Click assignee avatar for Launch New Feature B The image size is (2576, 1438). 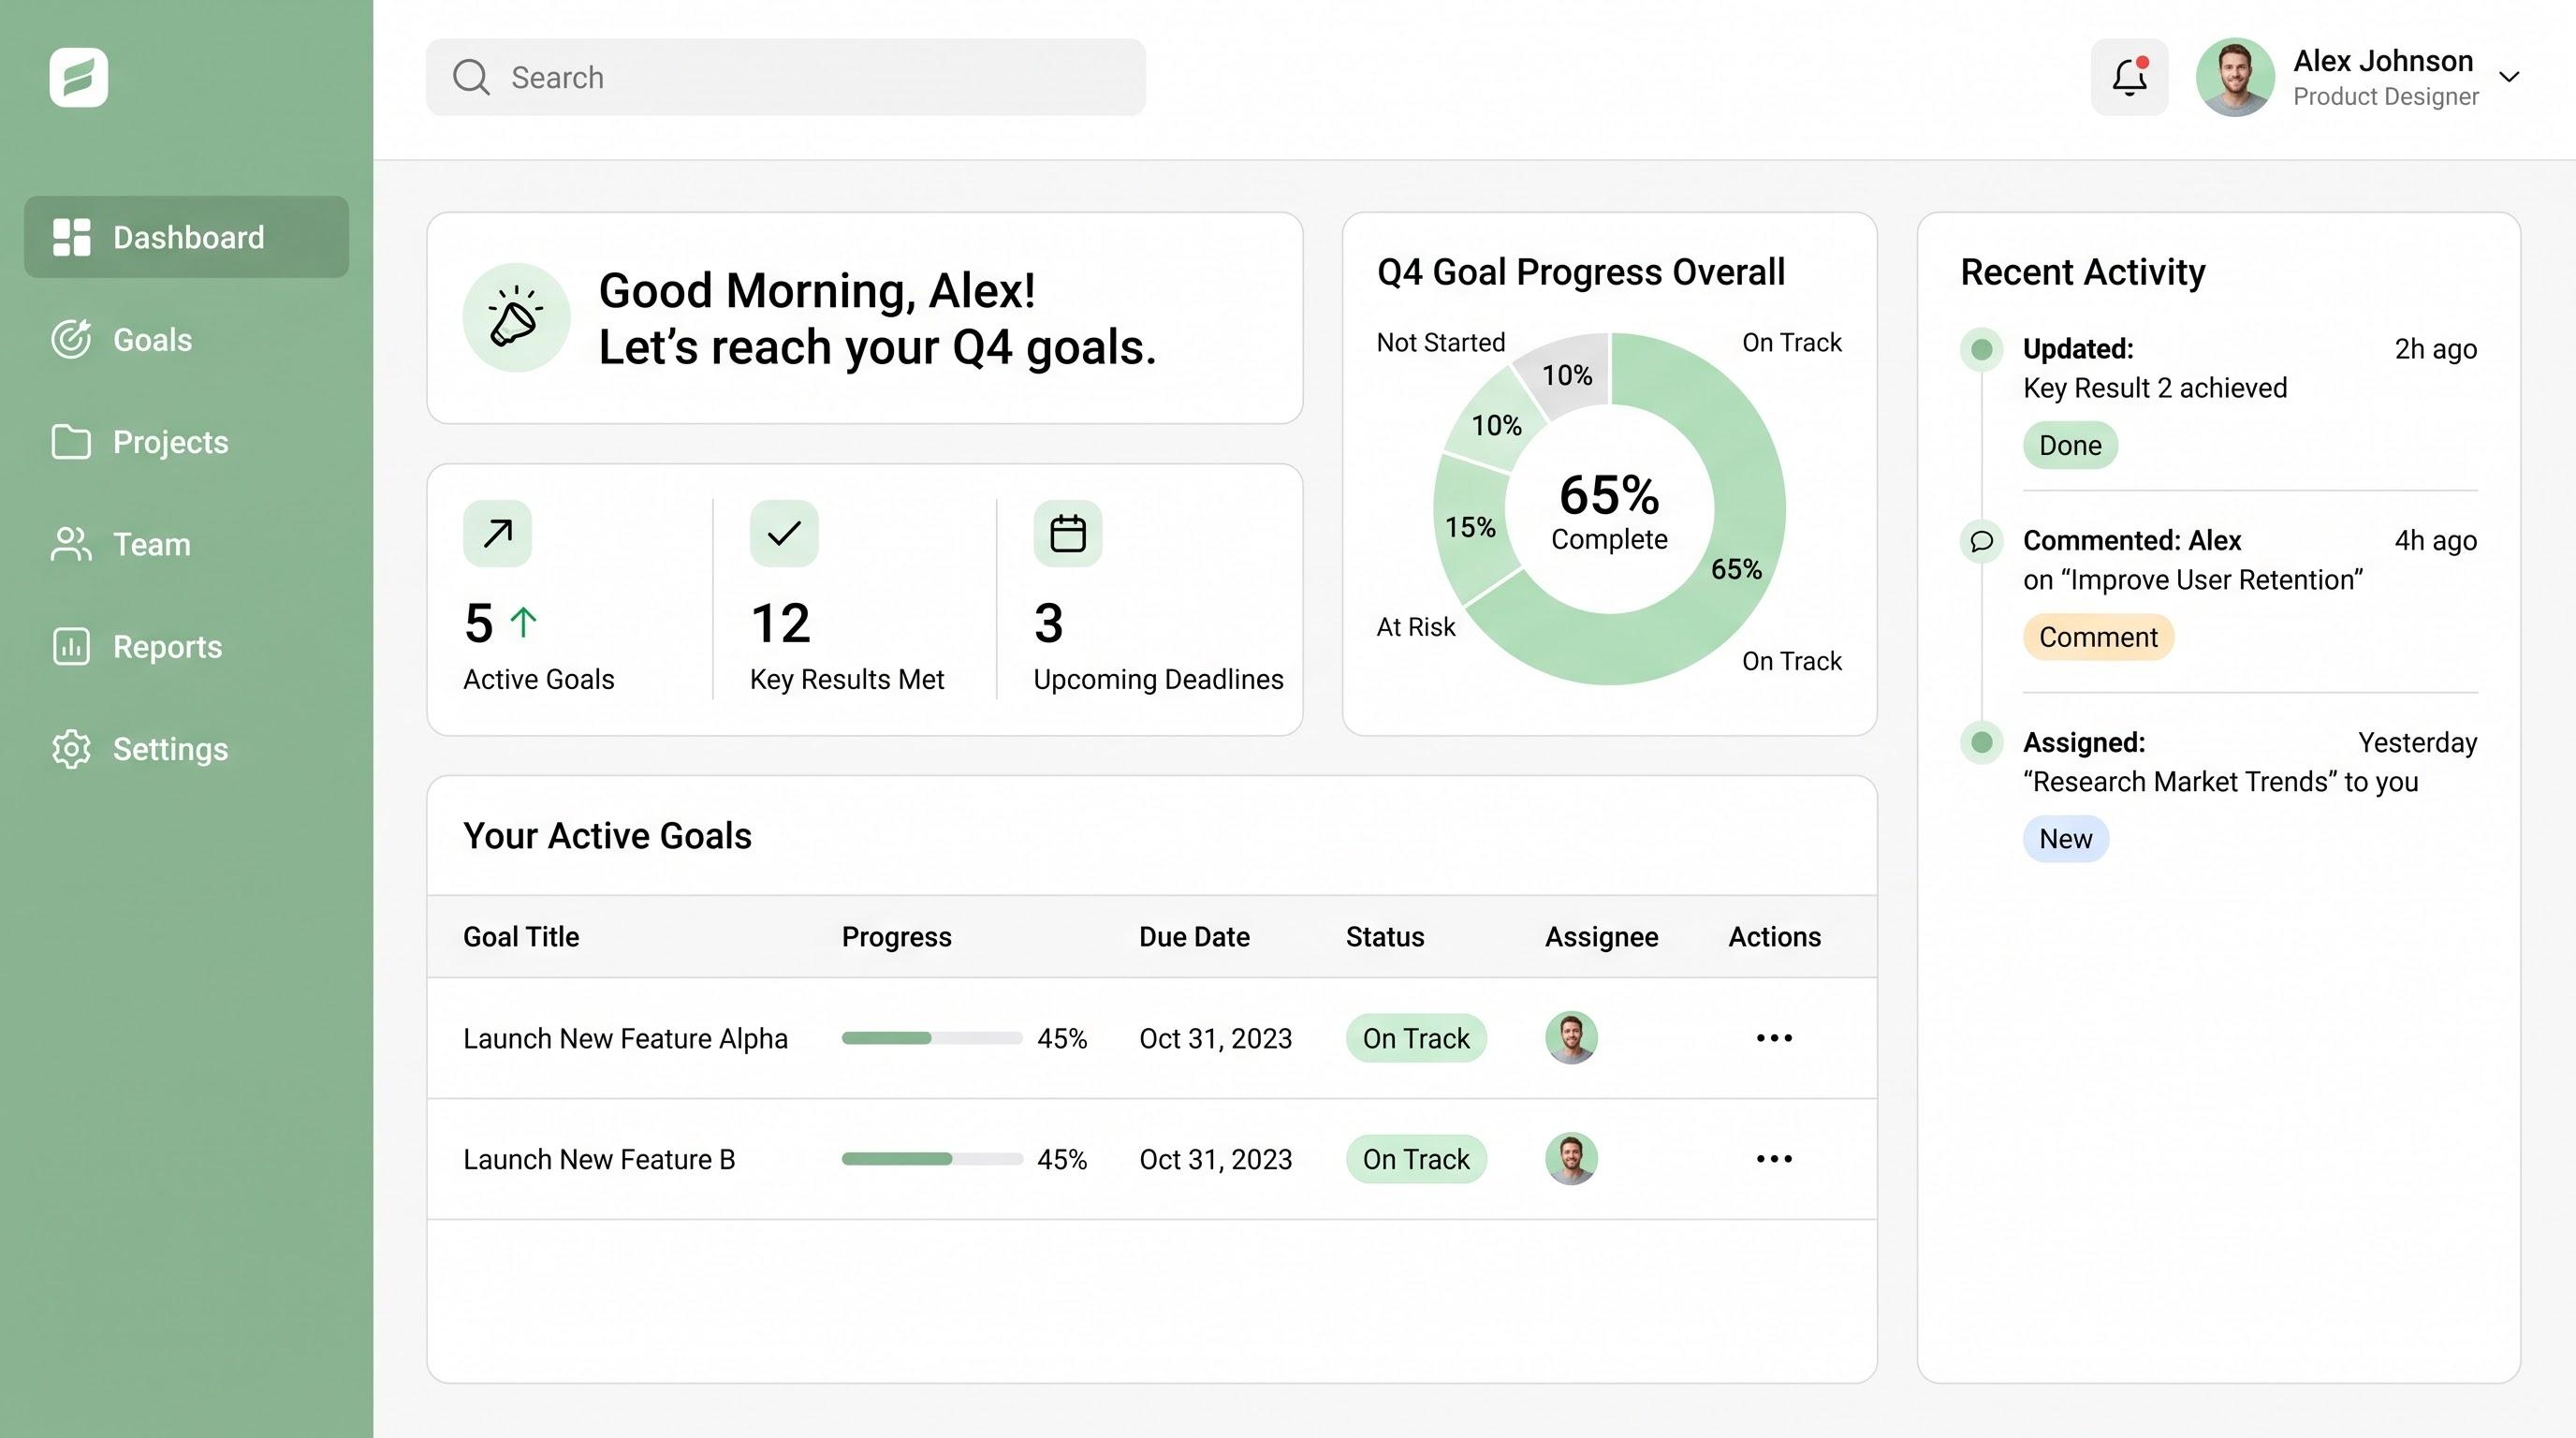(x=1571, y=1159)
